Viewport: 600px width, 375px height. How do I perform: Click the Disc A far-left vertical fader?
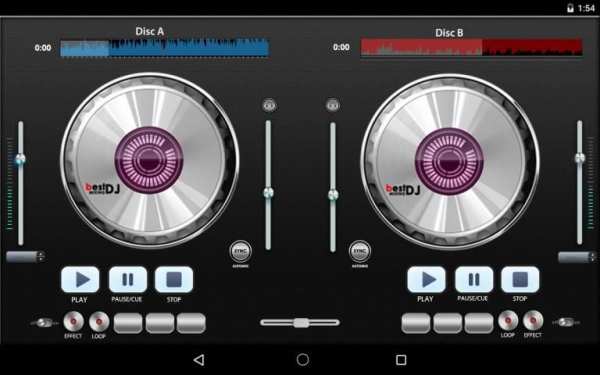pyautogui.click(x=21, y=183)
